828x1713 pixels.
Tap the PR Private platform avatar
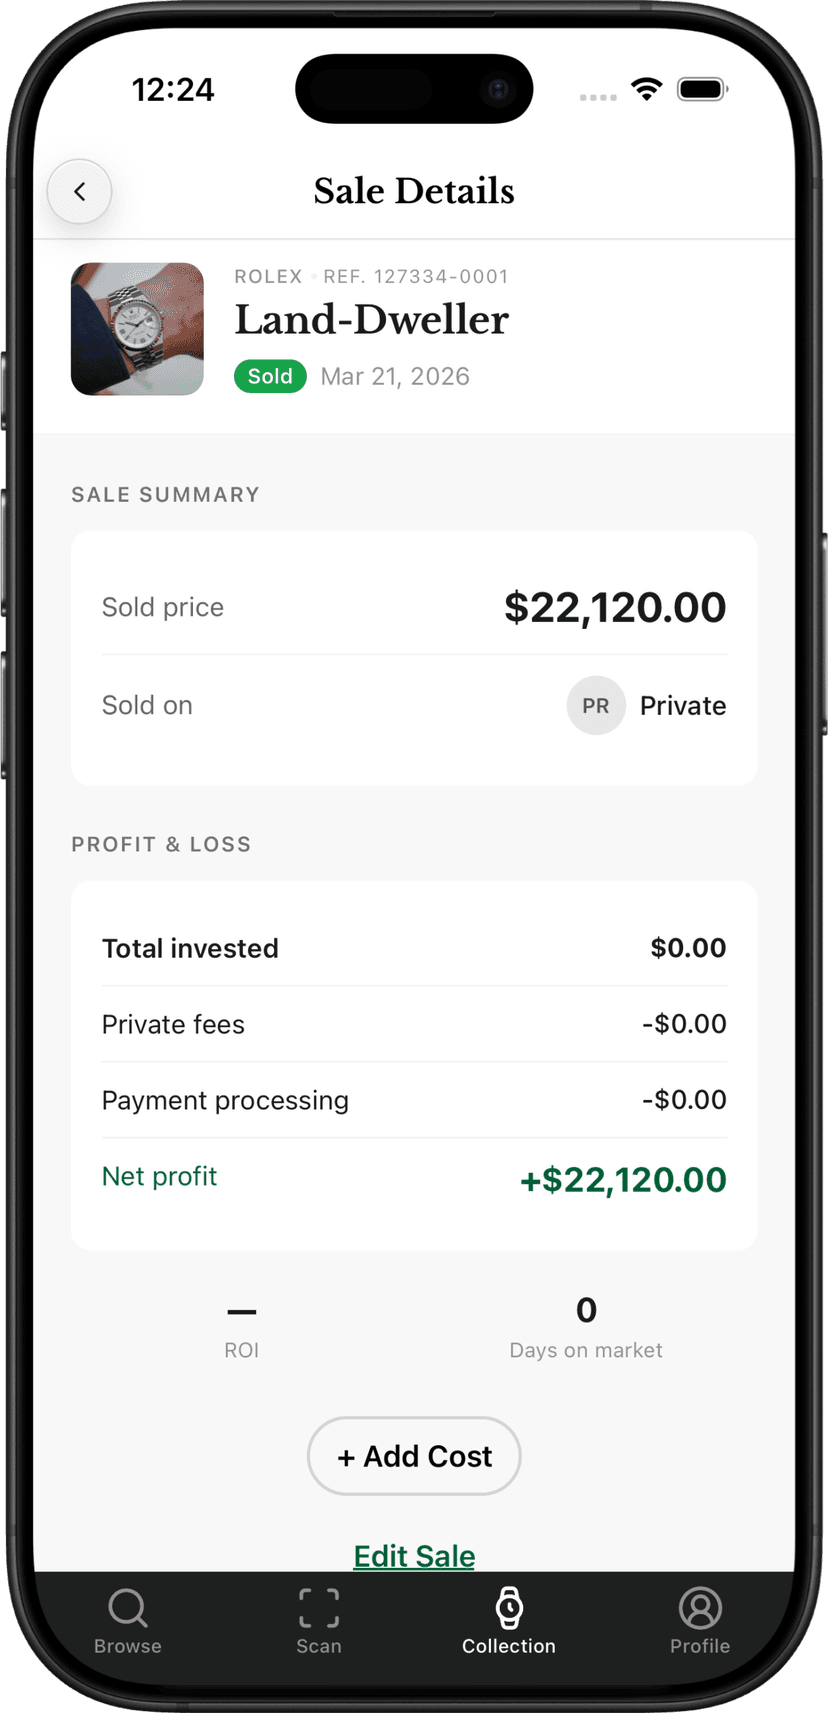pos(596,706)
